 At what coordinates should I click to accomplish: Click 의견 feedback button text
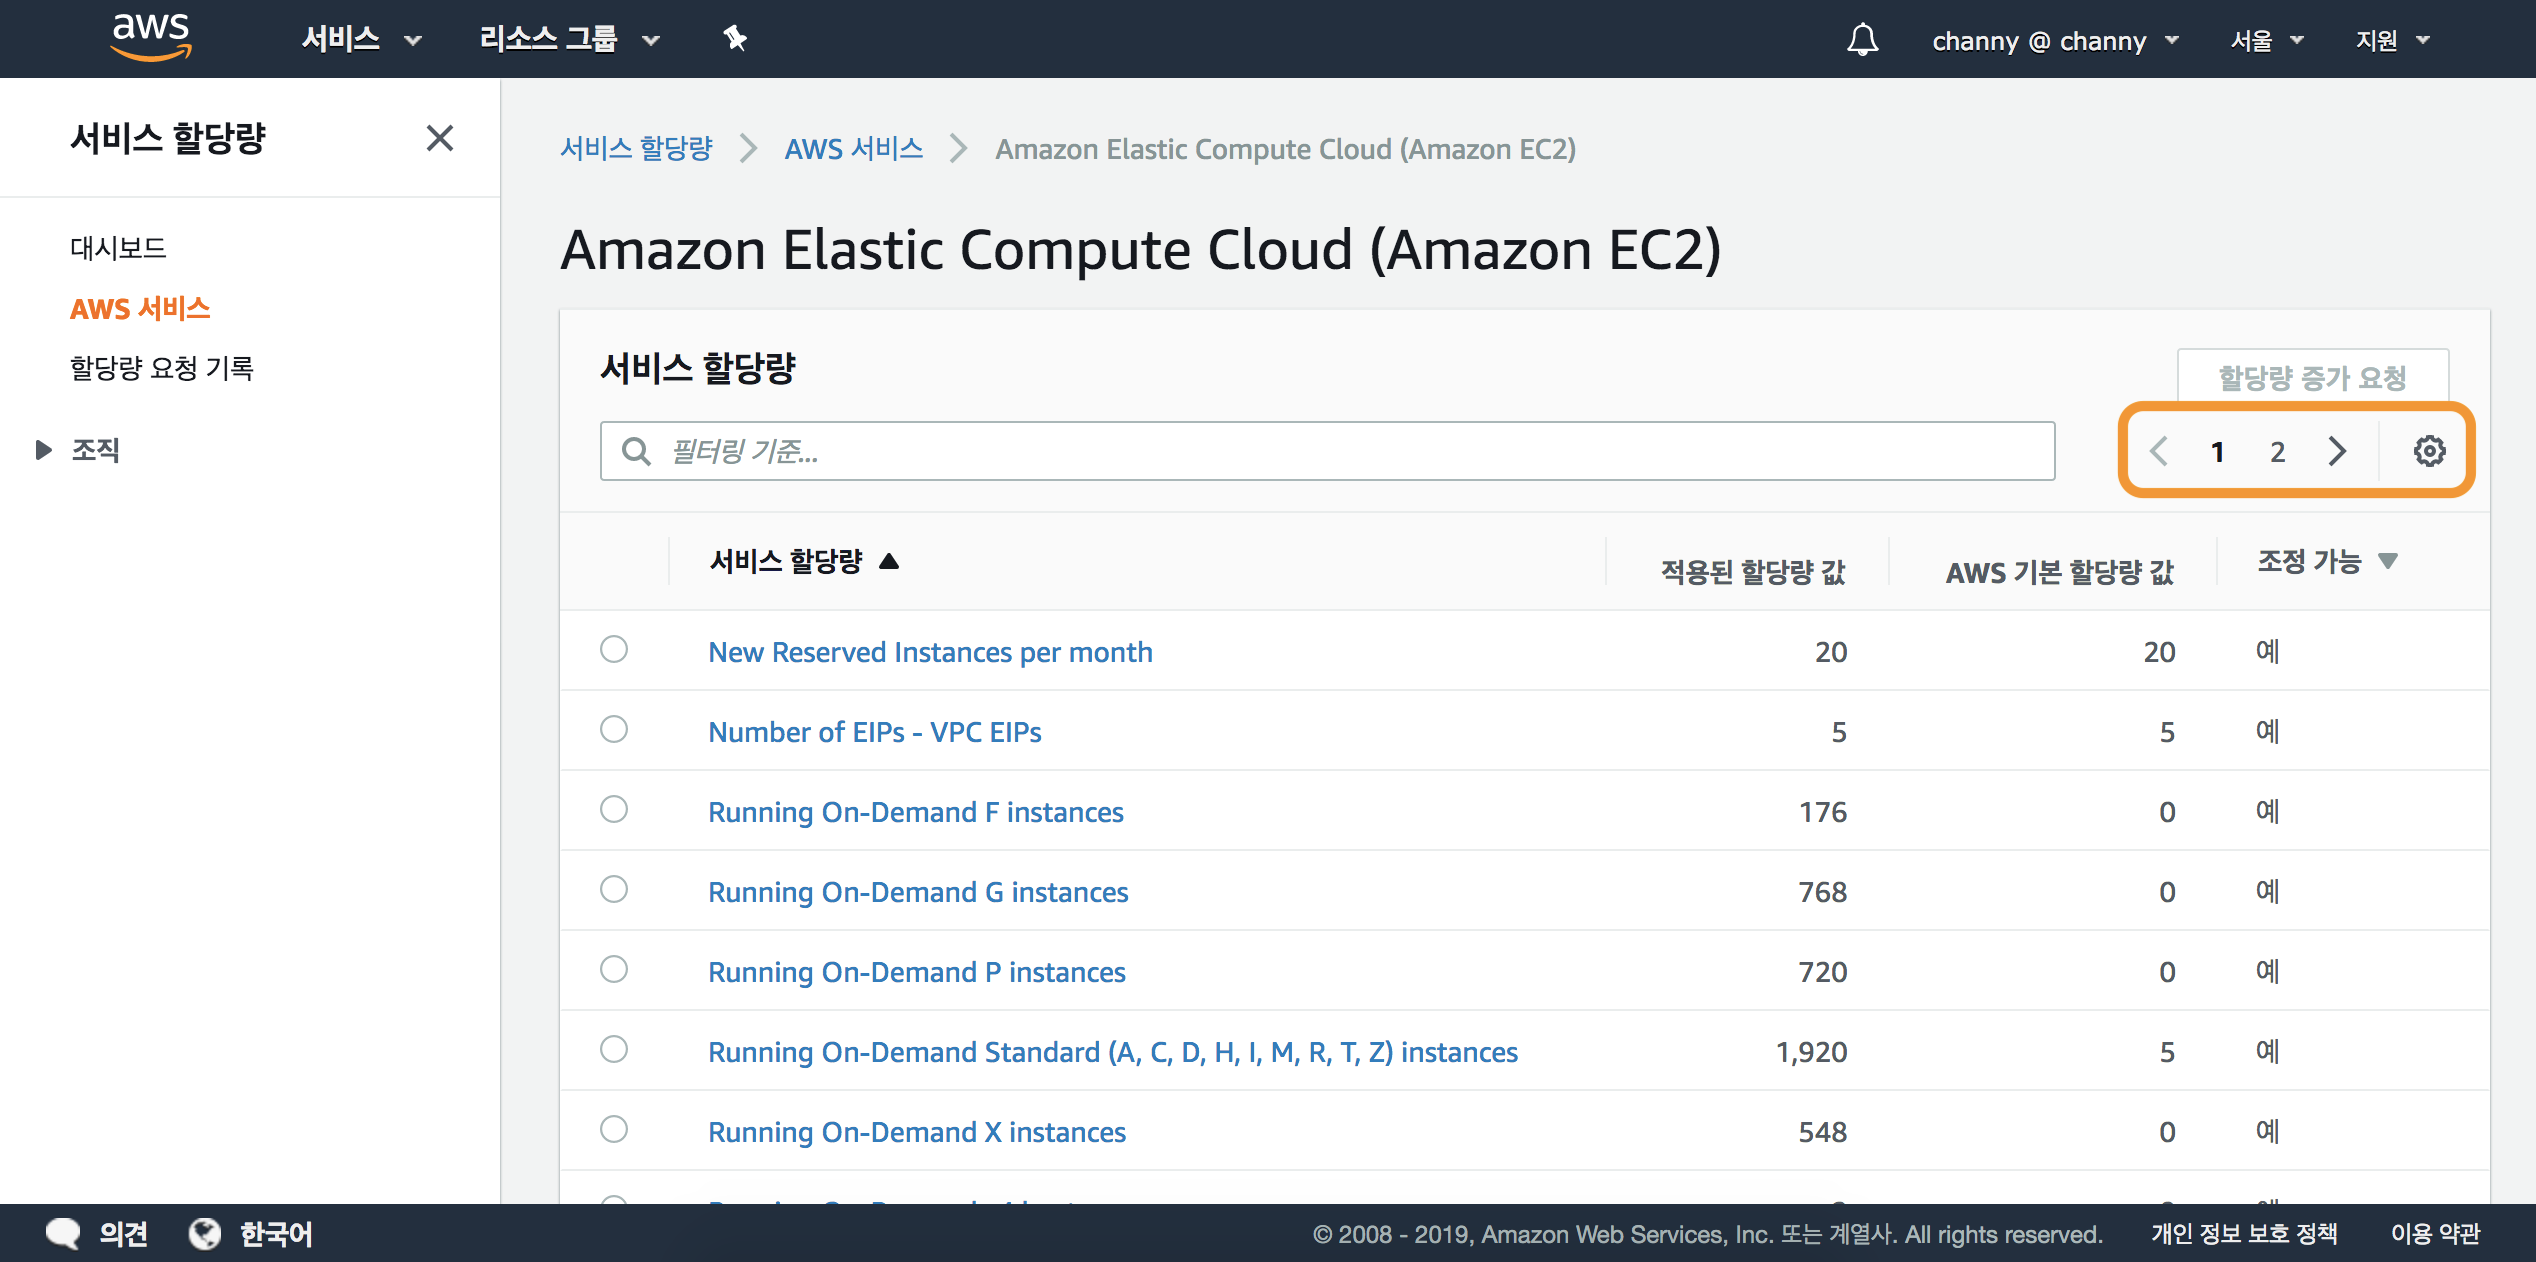tap(124, 1234)
